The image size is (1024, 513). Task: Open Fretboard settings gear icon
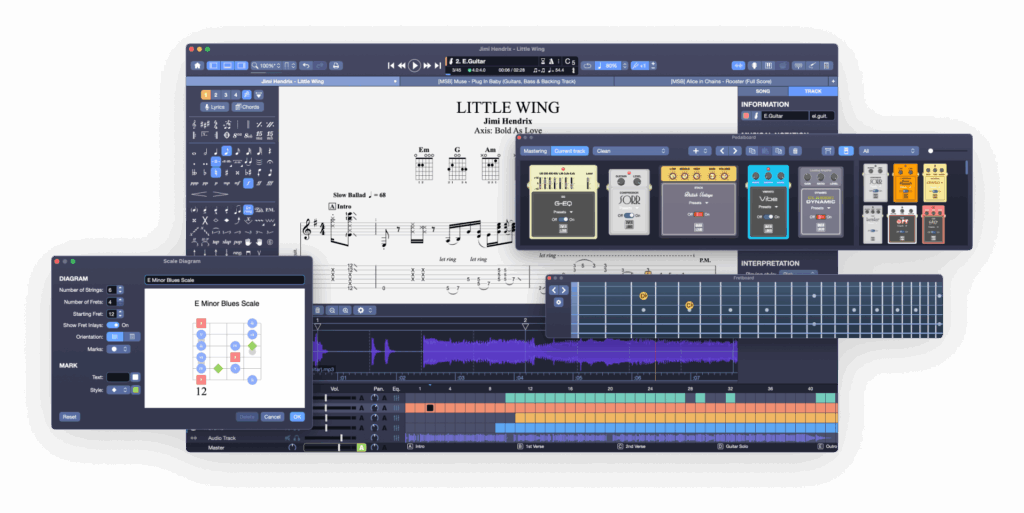point(558,302)
